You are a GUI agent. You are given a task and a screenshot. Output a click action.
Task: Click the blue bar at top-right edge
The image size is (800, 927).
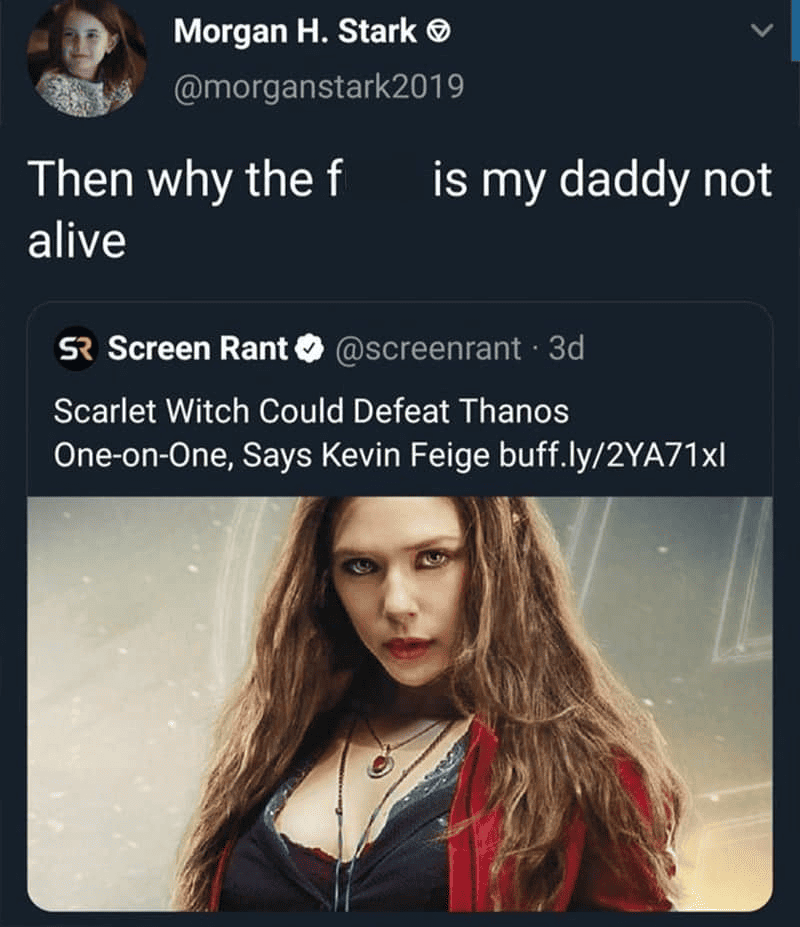tap(795, 28)
